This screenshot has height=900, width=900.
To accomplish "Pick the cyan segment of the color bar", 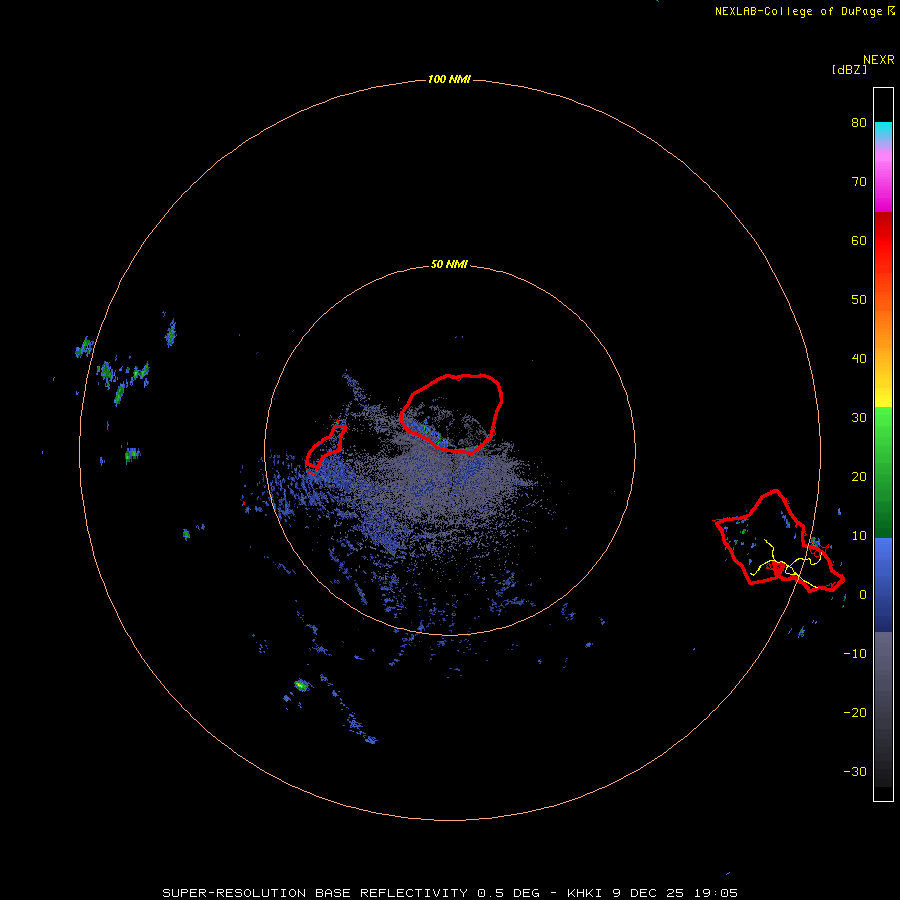I will click(883, 131).
